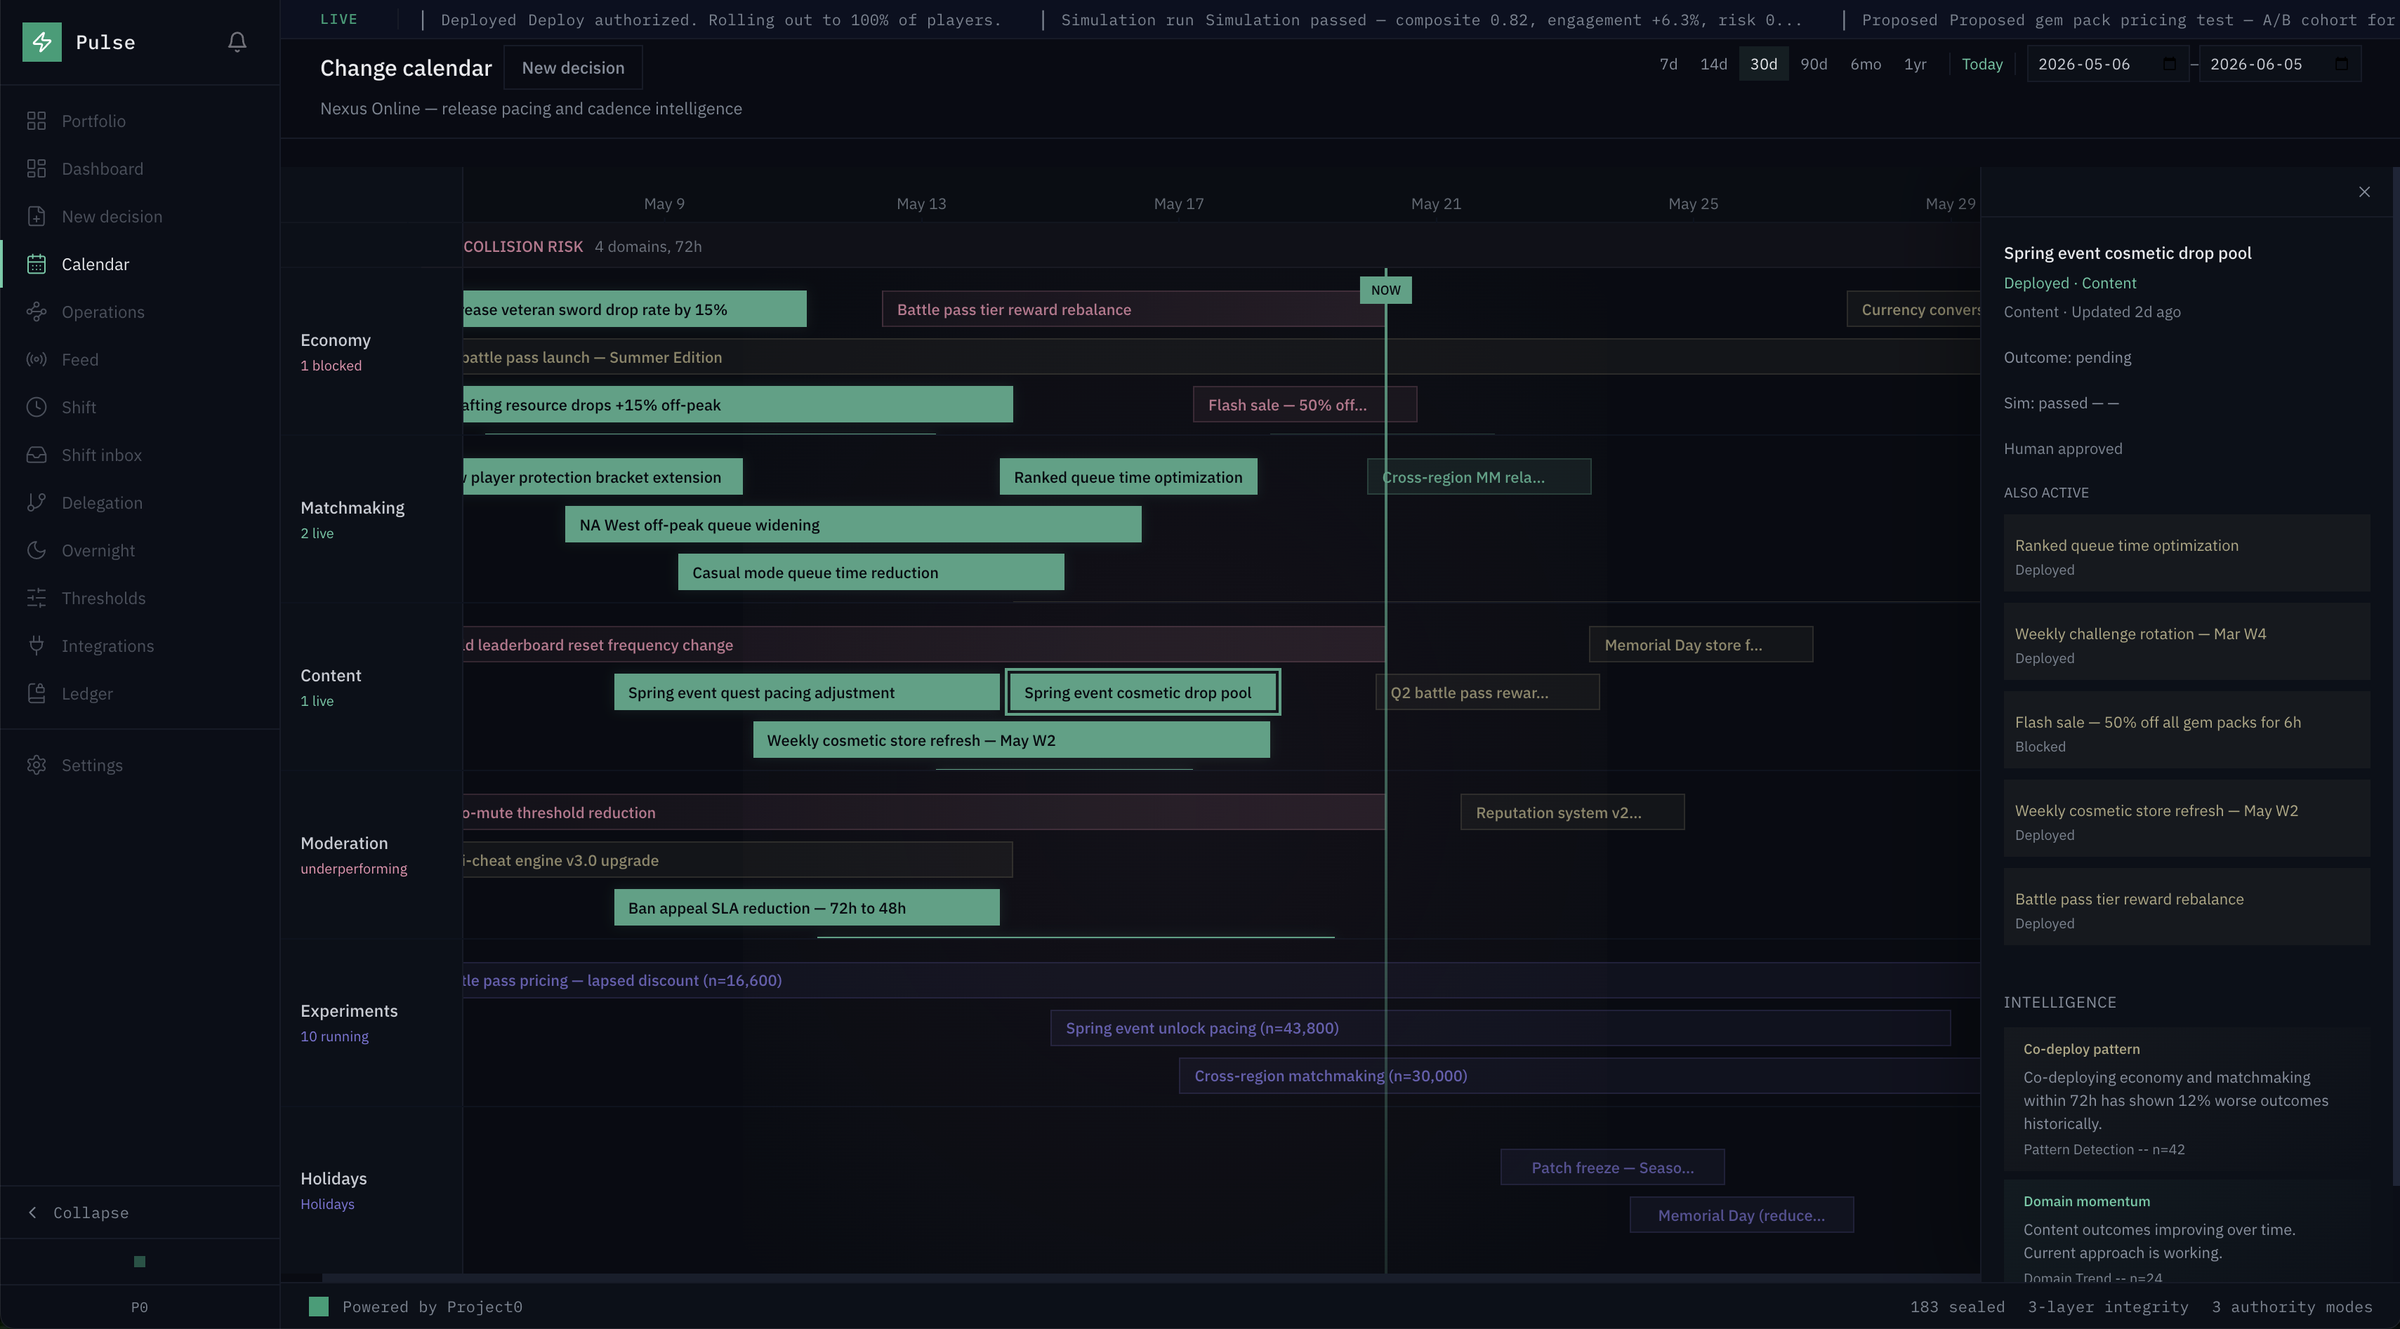Navigate to Thresholds
This screenshot has height=1329, width=2400.
[x=140, y=598]
